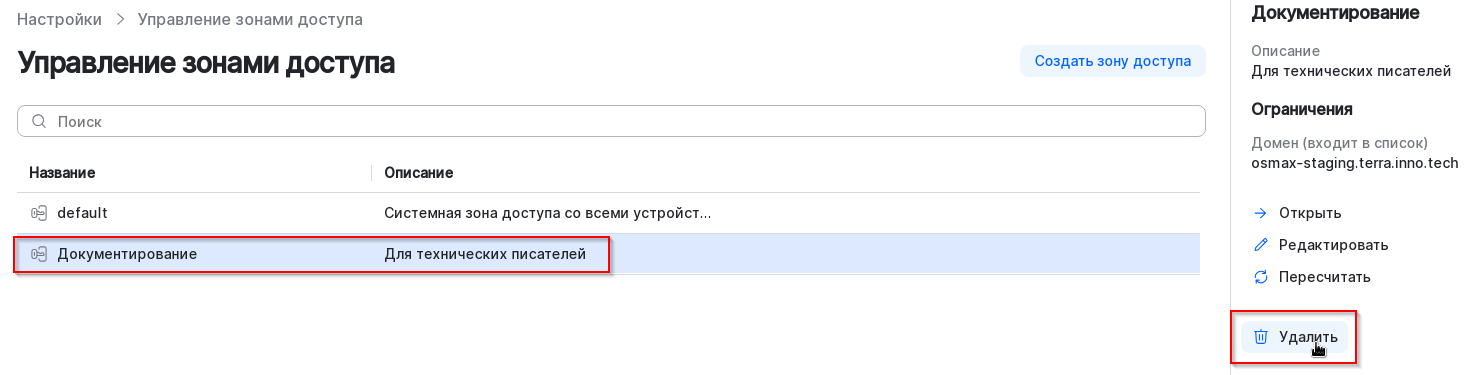Image resolution: width=1468 pixels, height=375 pixels.
Task: Click the zone icon in default row
Action: (39, 213)
